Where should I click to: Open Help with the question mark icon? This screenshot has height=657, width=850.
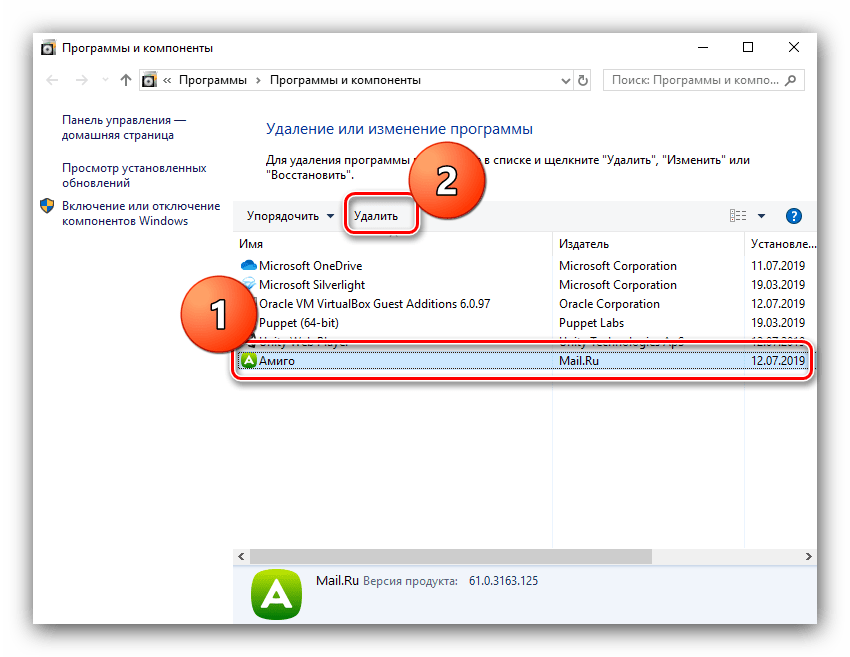pyautogui.click(x=794, y=216)
